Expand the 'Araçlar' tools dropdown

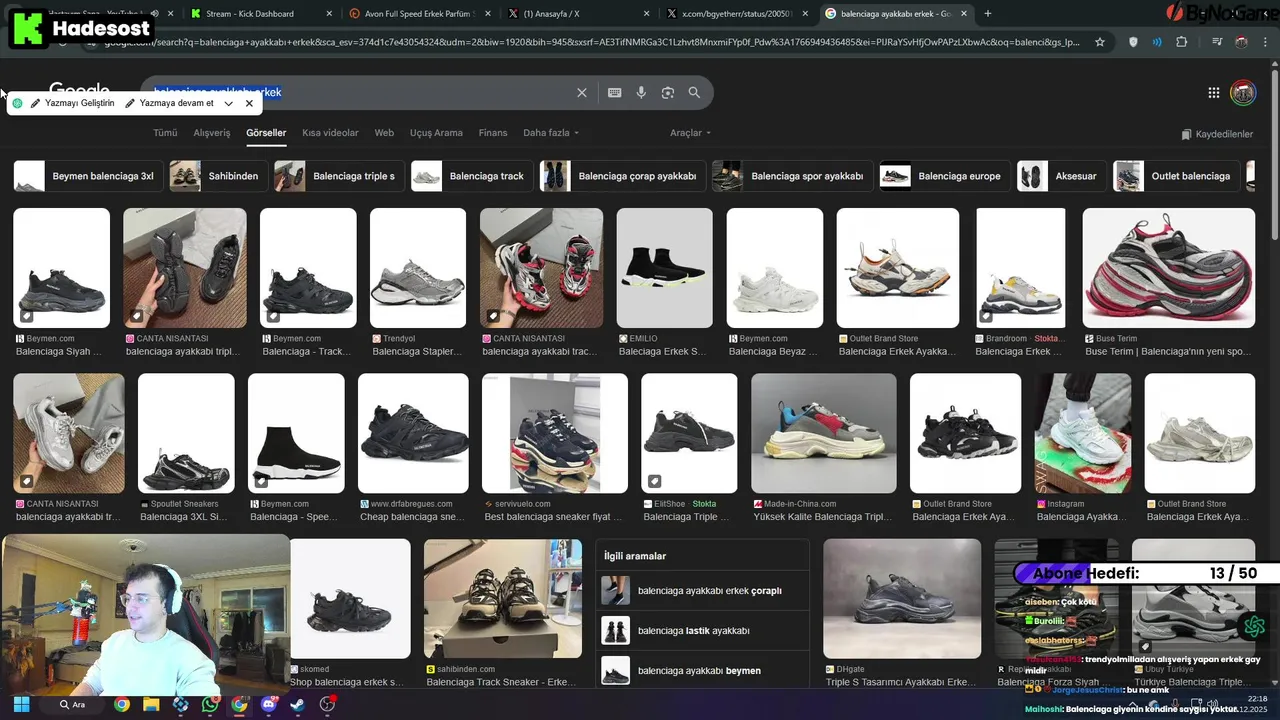690,133
